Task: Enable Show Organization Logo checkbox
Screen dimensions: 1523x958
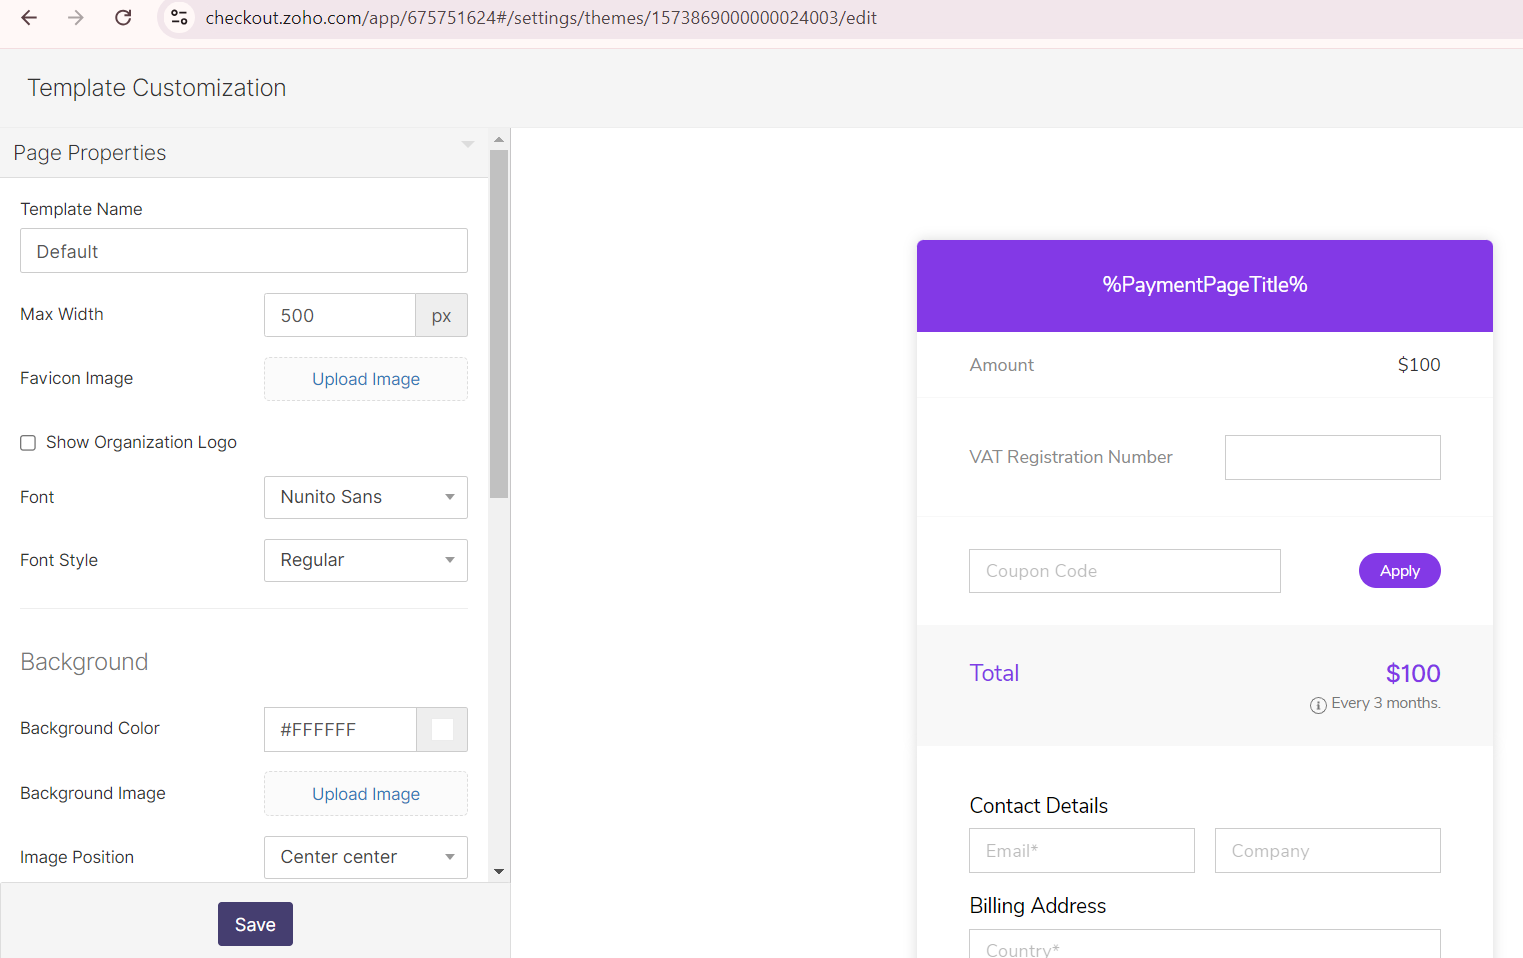Action: point(28,443)
